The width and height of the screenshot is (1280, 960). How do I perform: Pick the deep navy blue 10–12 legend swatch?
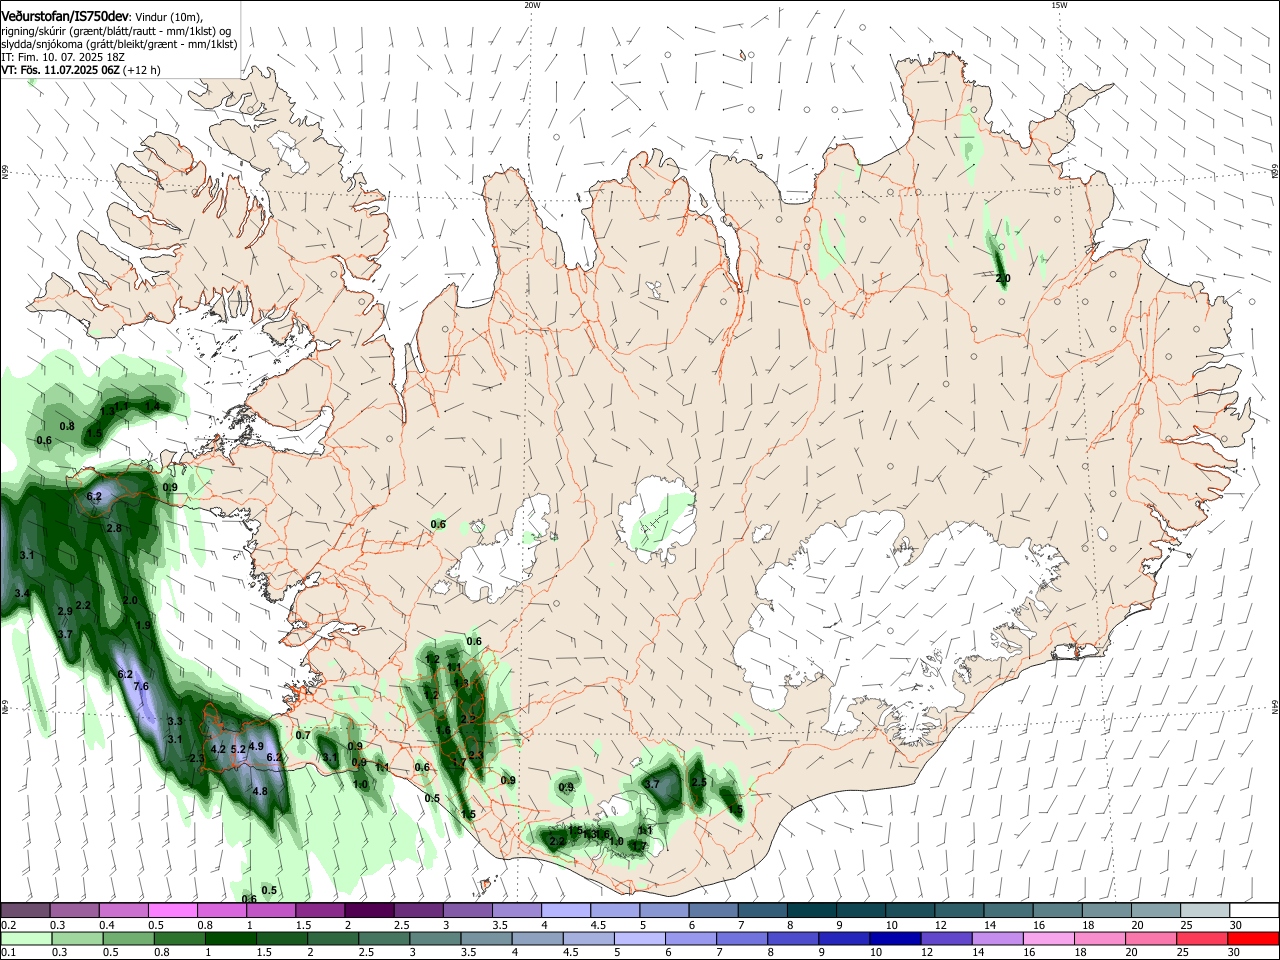(x=895, y=939)
